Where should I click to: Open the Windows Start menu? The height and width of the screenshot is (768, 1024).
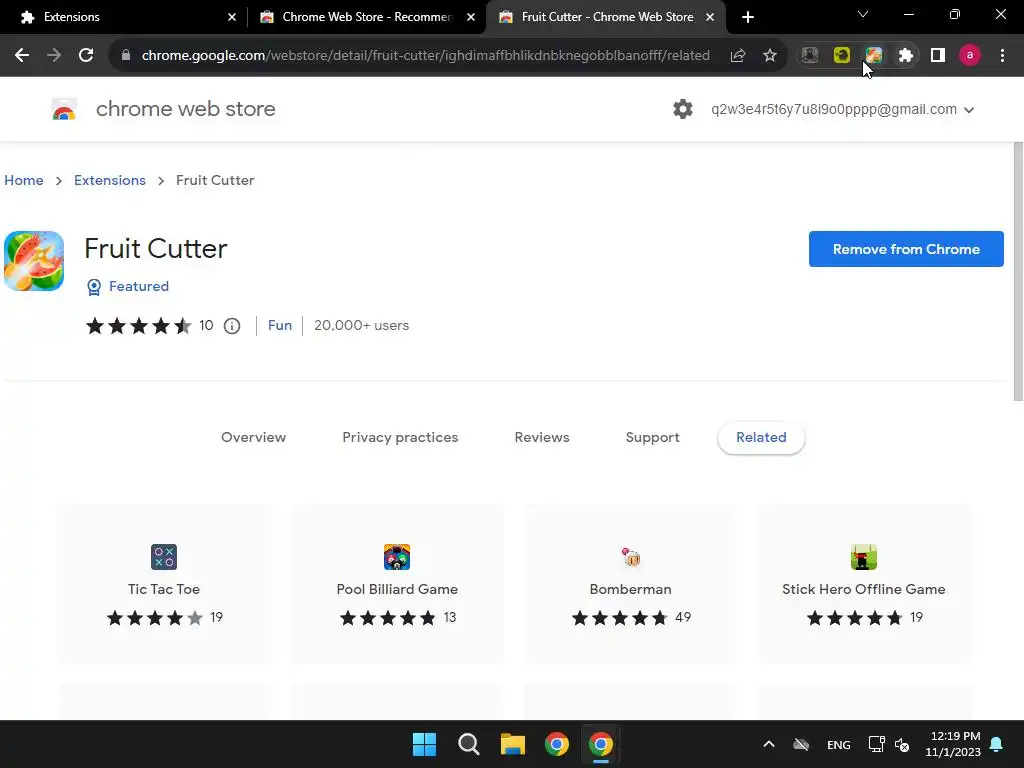(424, 744)
